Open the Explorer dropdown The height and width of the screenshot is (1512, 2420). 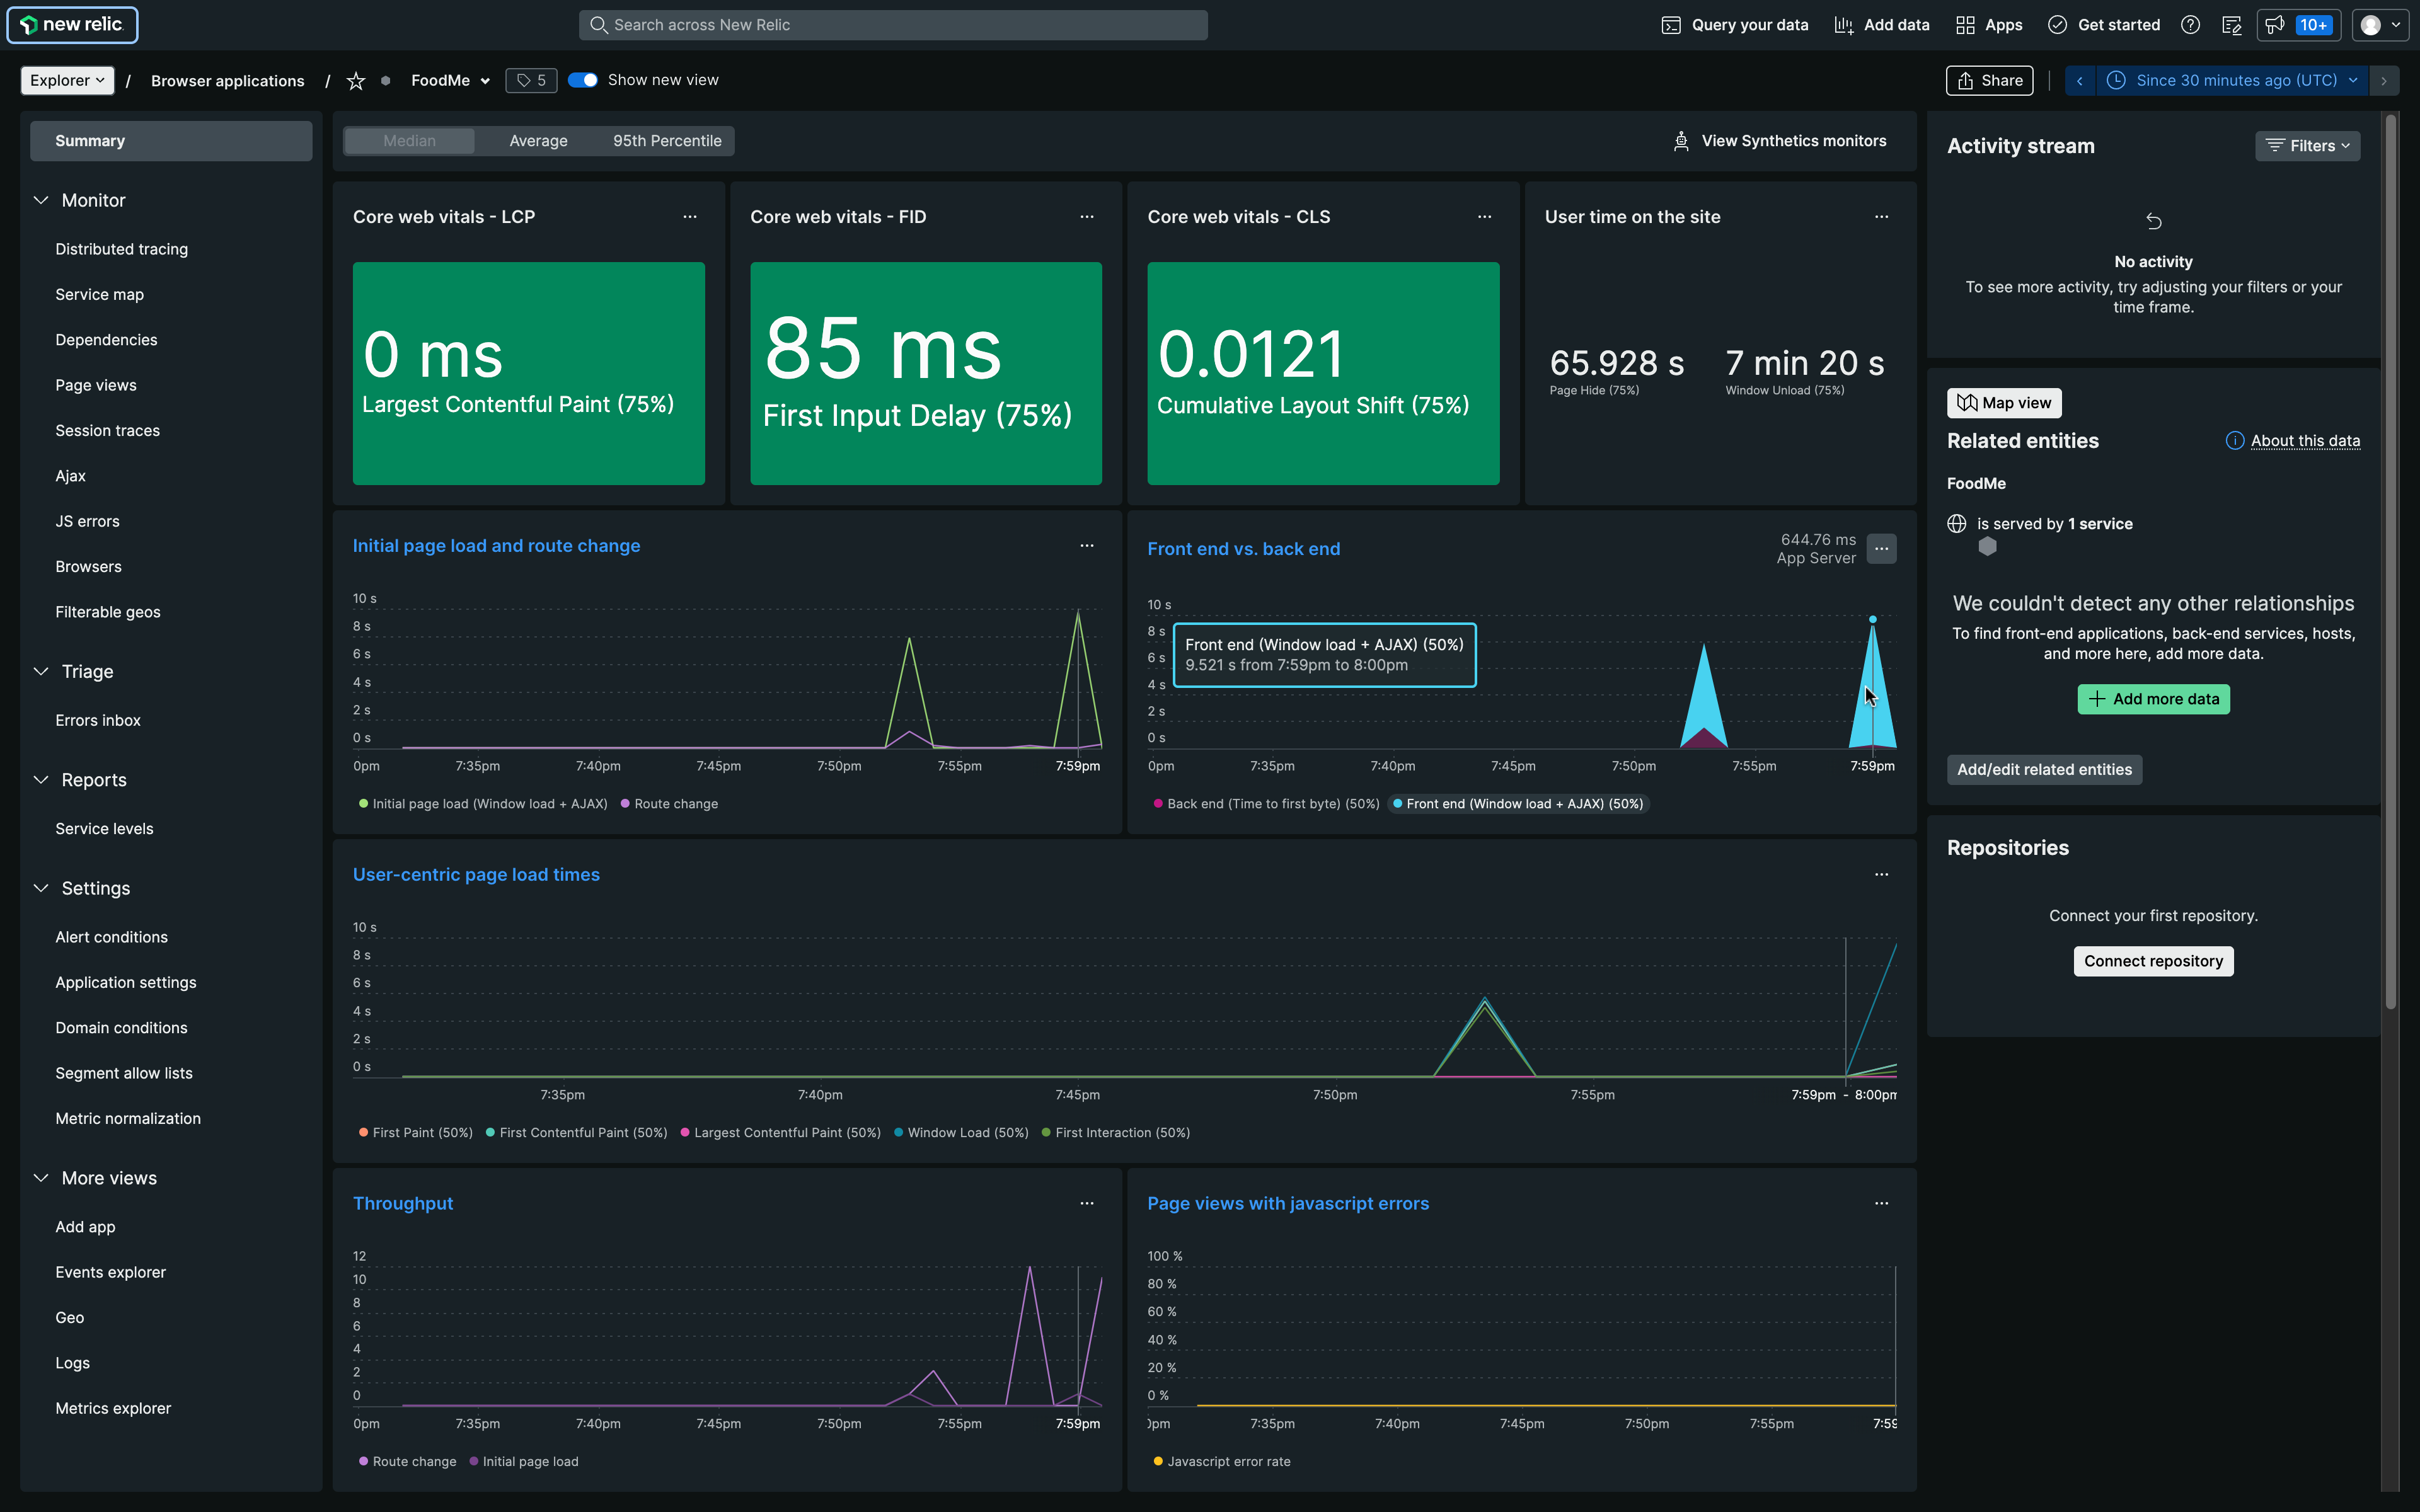67,81
